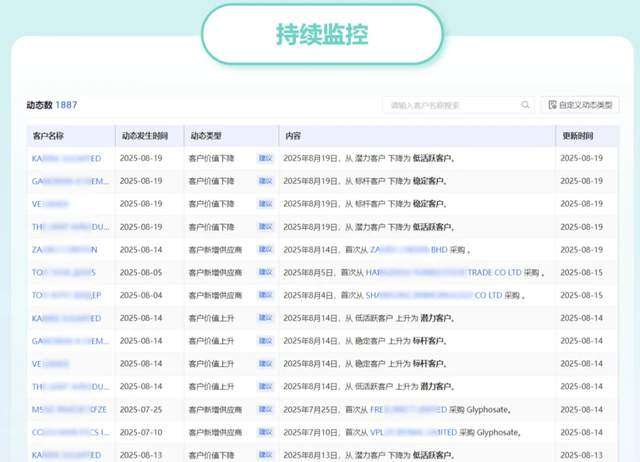Open customer ME…FZE link
Viewport: 640px width, 462px height.
coord(69,410)
